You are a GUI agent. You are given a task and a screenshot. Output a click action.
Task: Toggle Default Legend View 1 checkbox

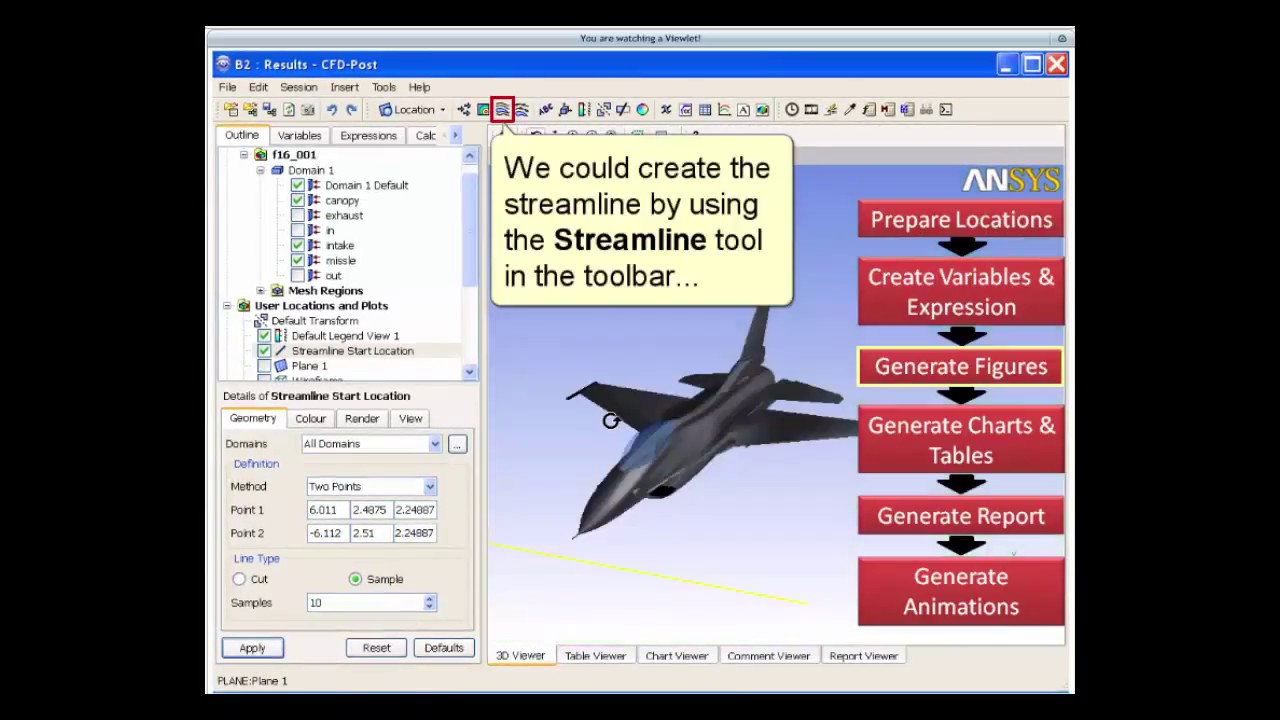[264, 336]
